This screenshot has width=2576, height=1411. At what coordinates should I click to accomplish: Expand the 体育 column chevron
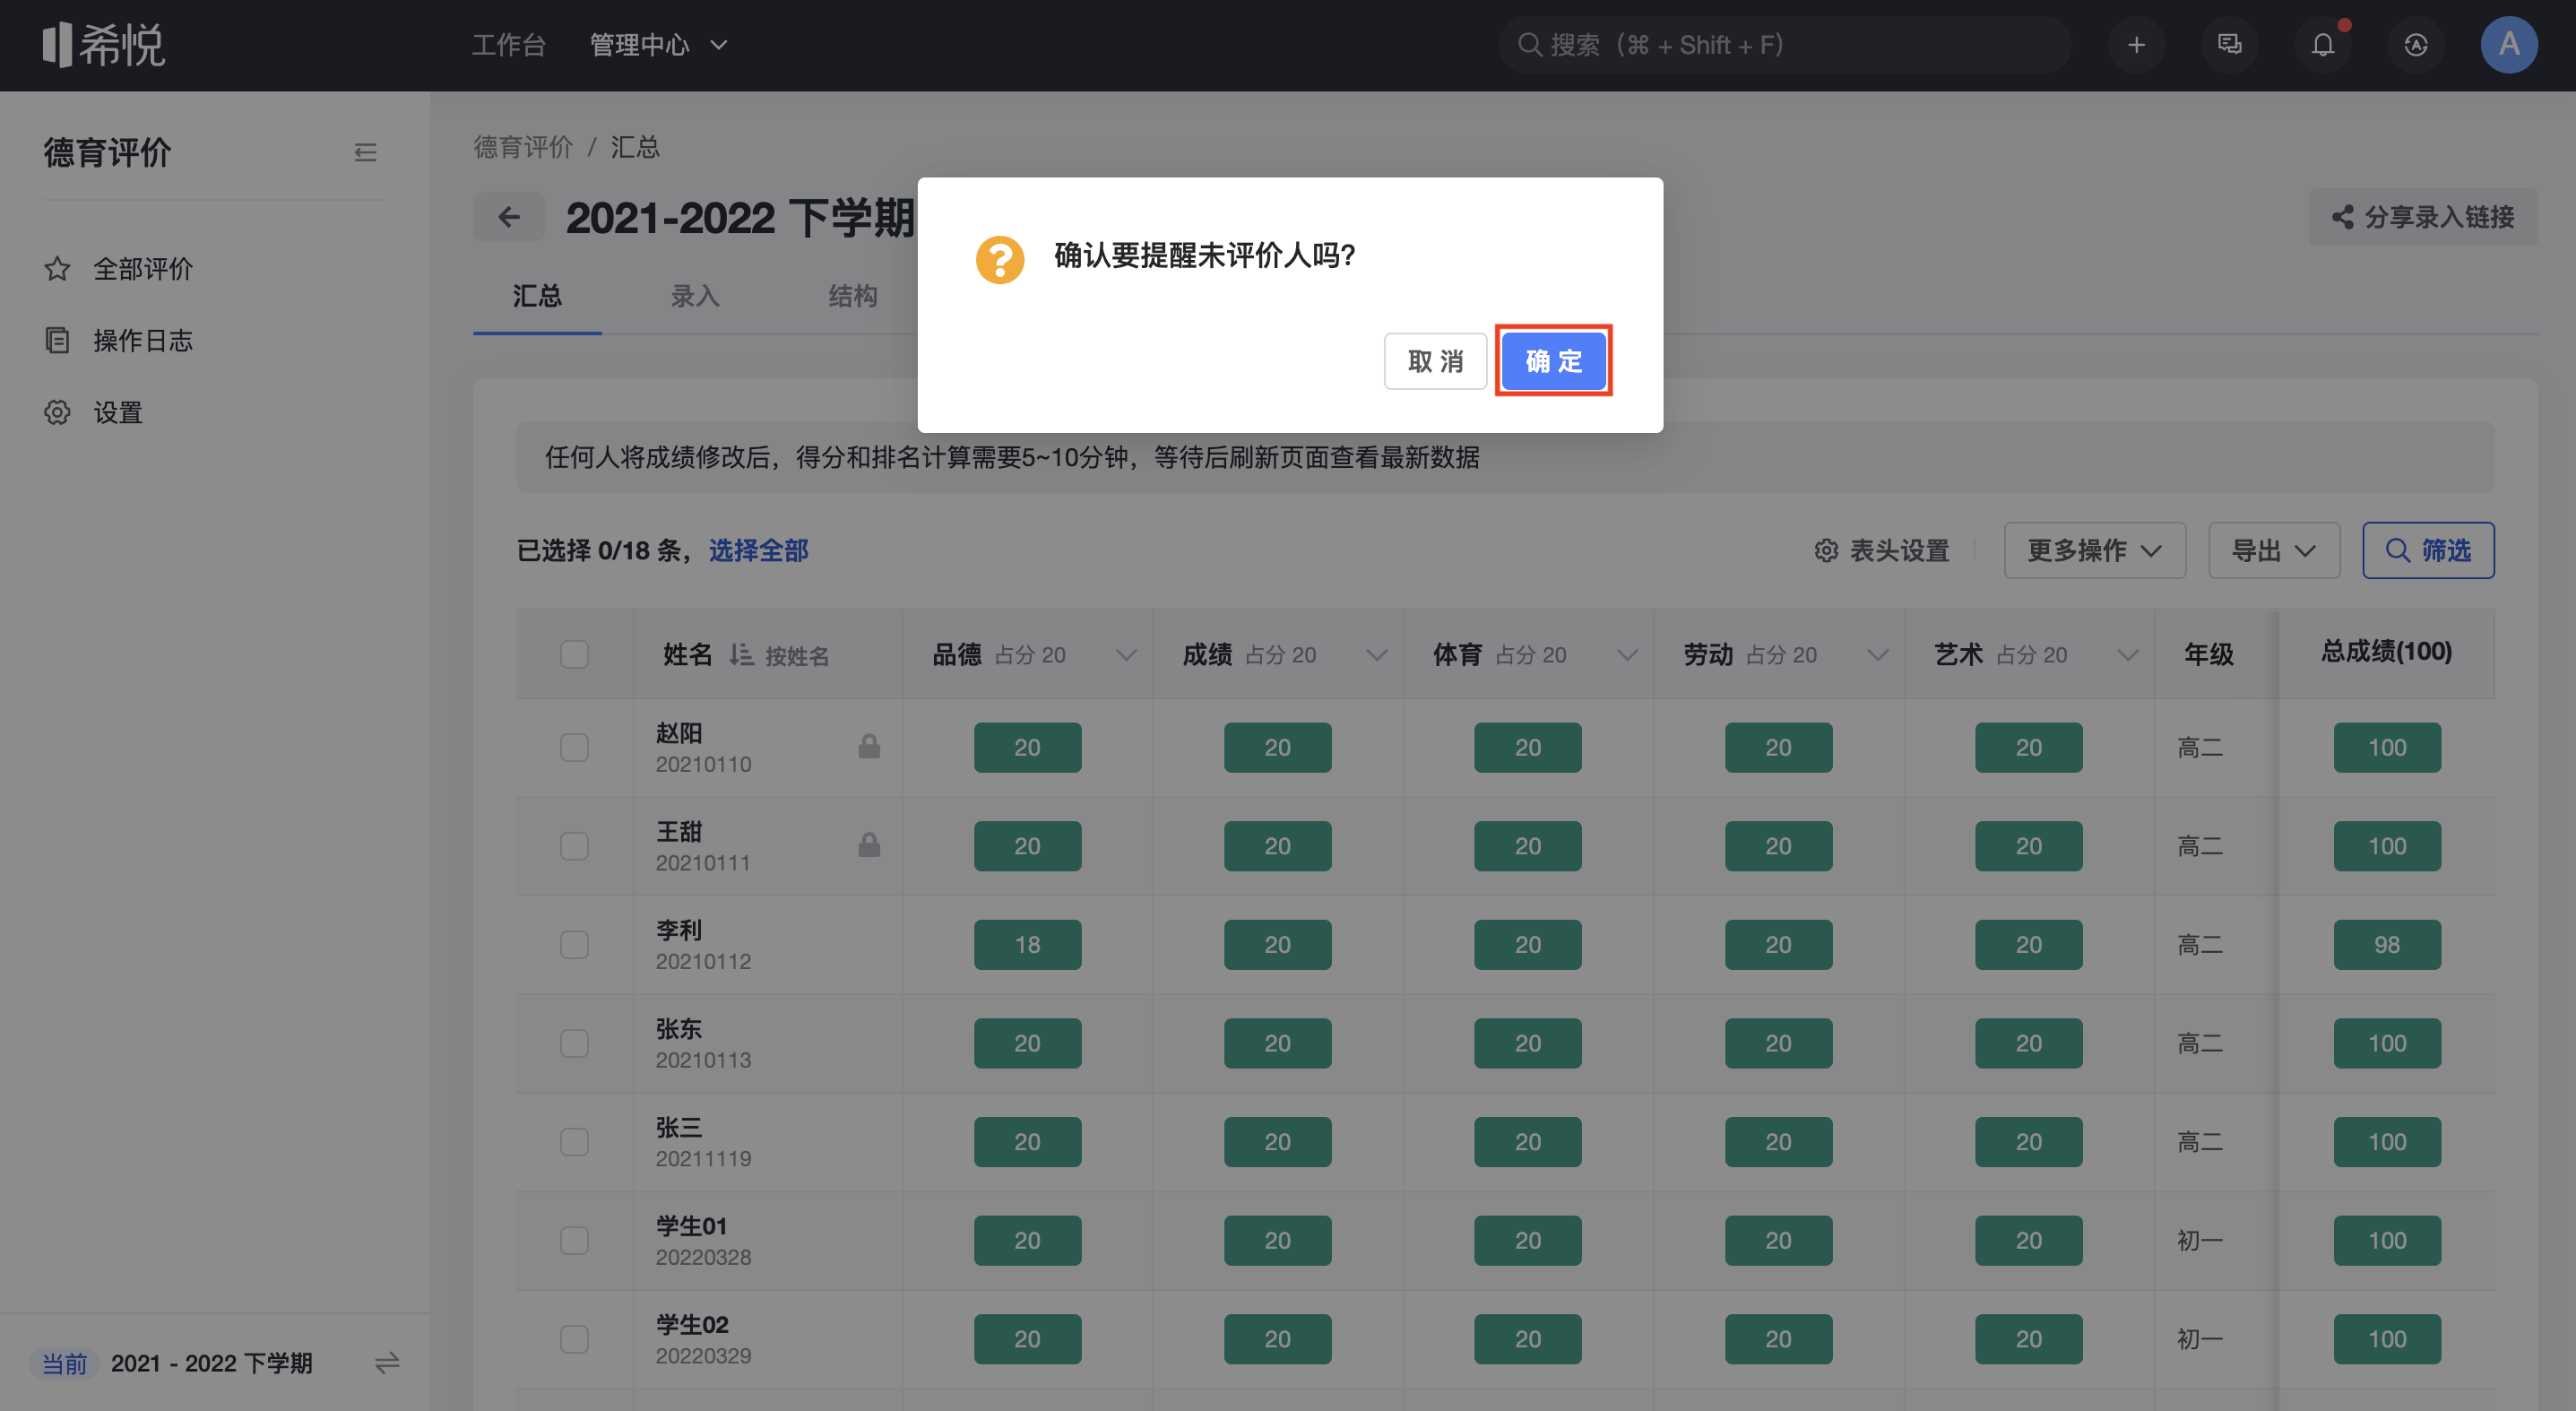click(x=1627, y=655)
